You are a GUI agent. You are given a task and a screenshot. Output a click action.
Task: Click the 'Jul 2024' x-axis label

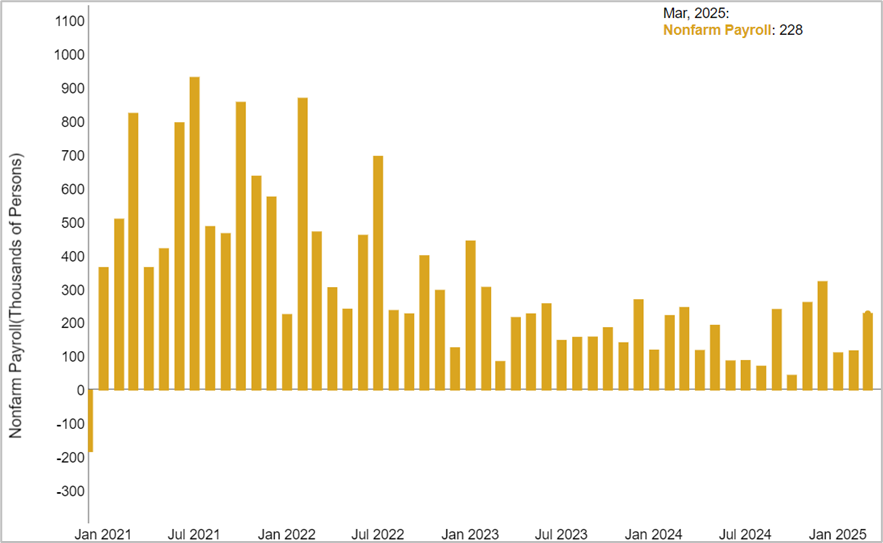[x=745, y=534]
